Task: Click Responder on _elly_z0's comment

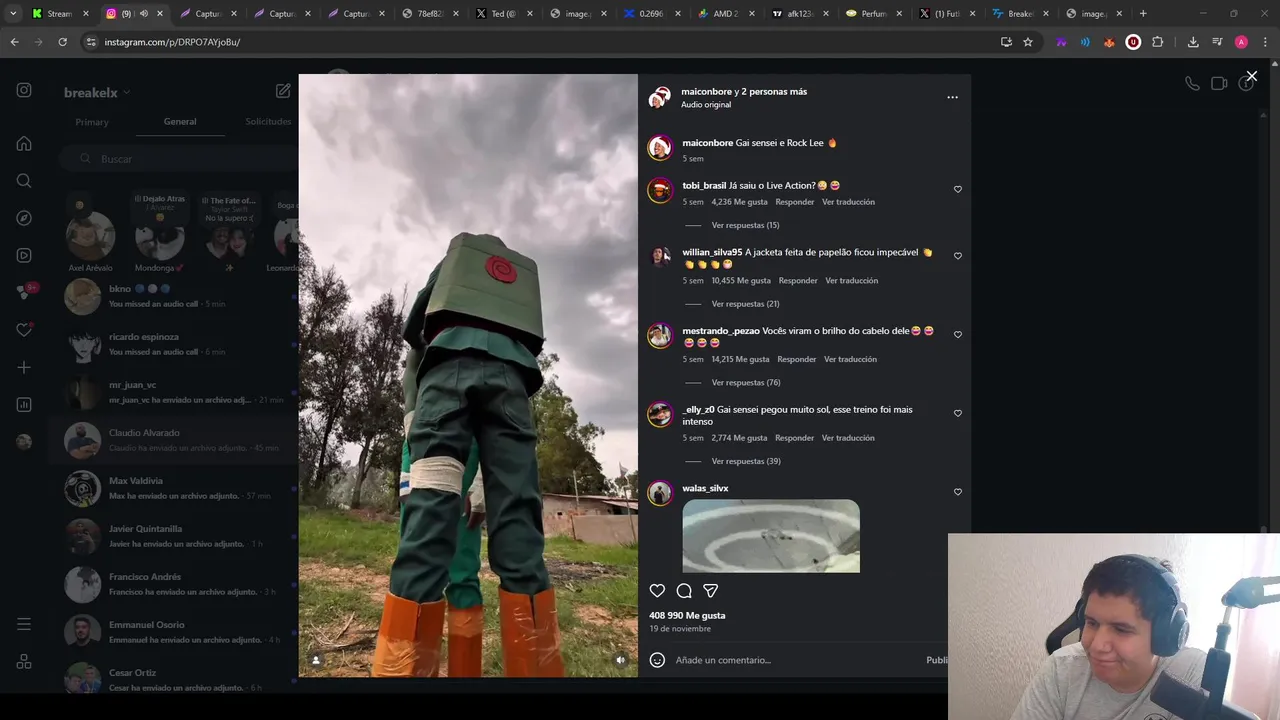Action: (795, 438)
